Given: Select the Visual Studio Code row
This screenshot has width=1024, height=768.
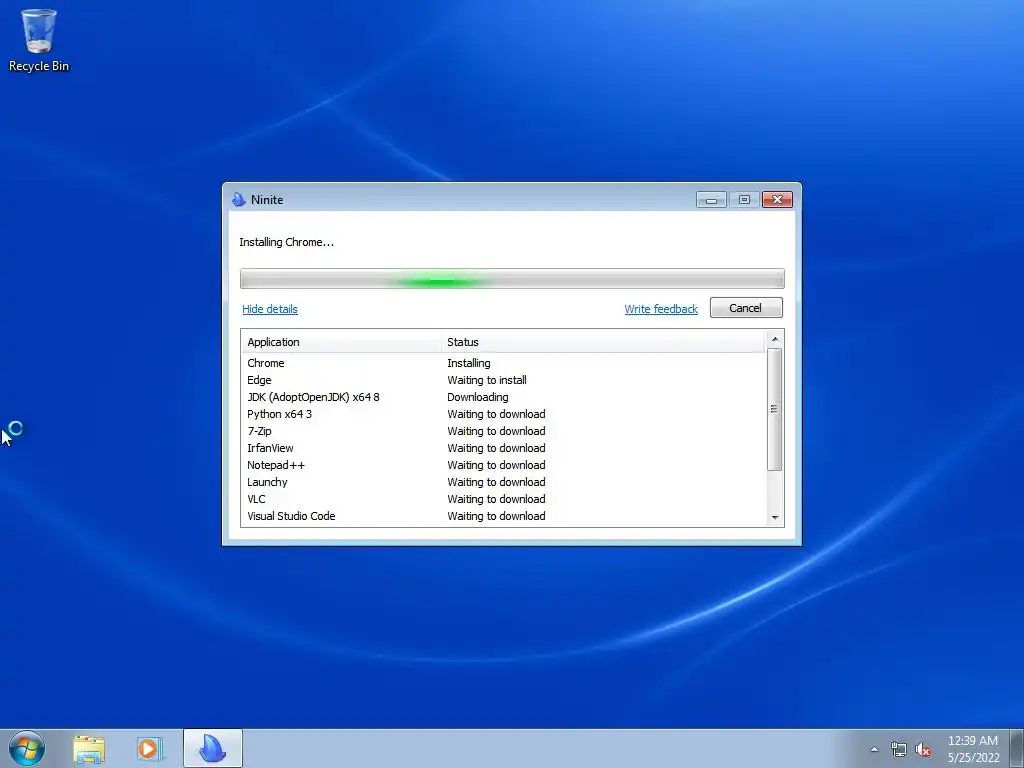Looking at the screenshot, I should pos(503,516).
